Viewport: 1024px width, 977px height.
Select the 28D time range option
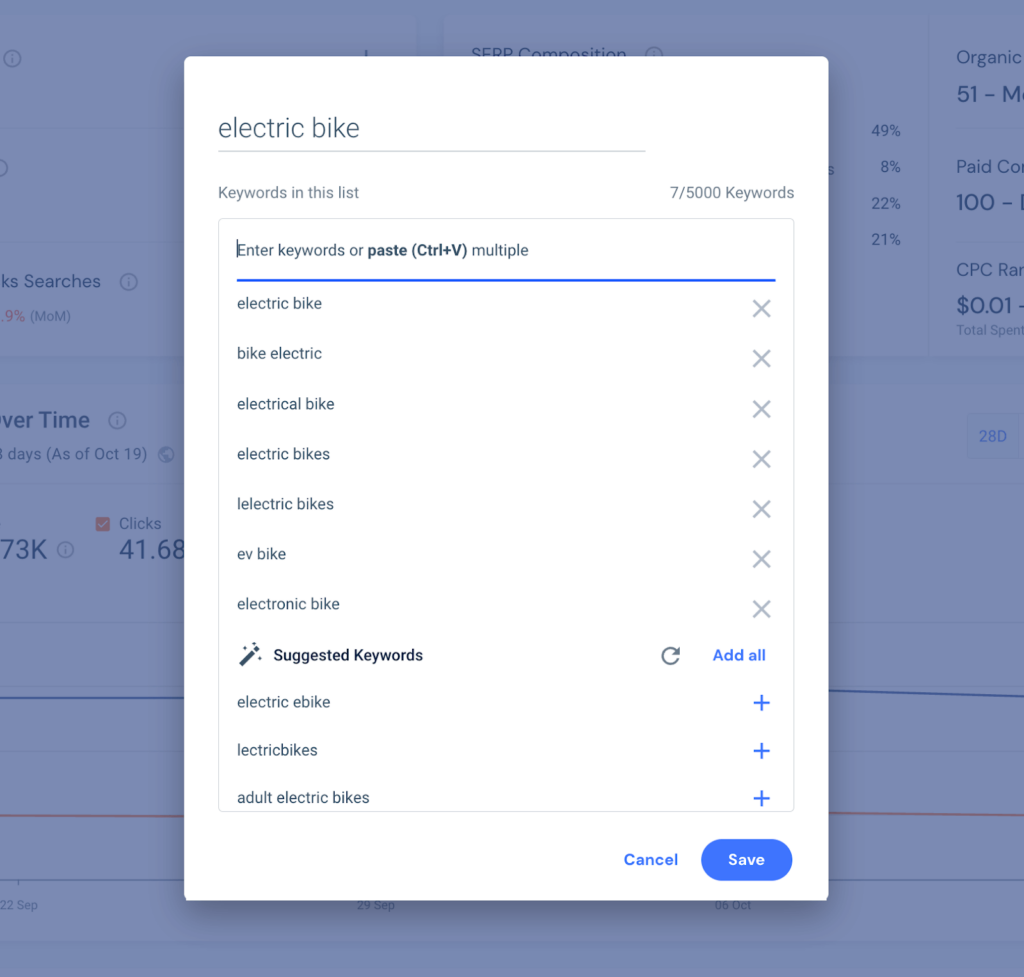992,436
